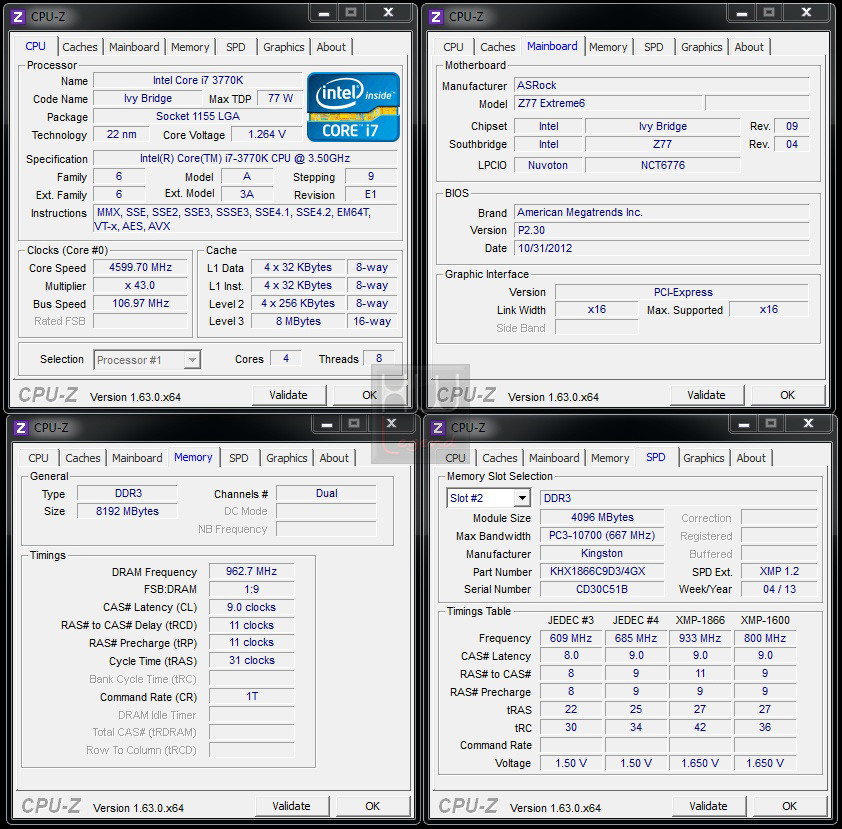This screenshot has width=842, height=829.
Task: Click Validate in Memory window
Action: point(292,806)
